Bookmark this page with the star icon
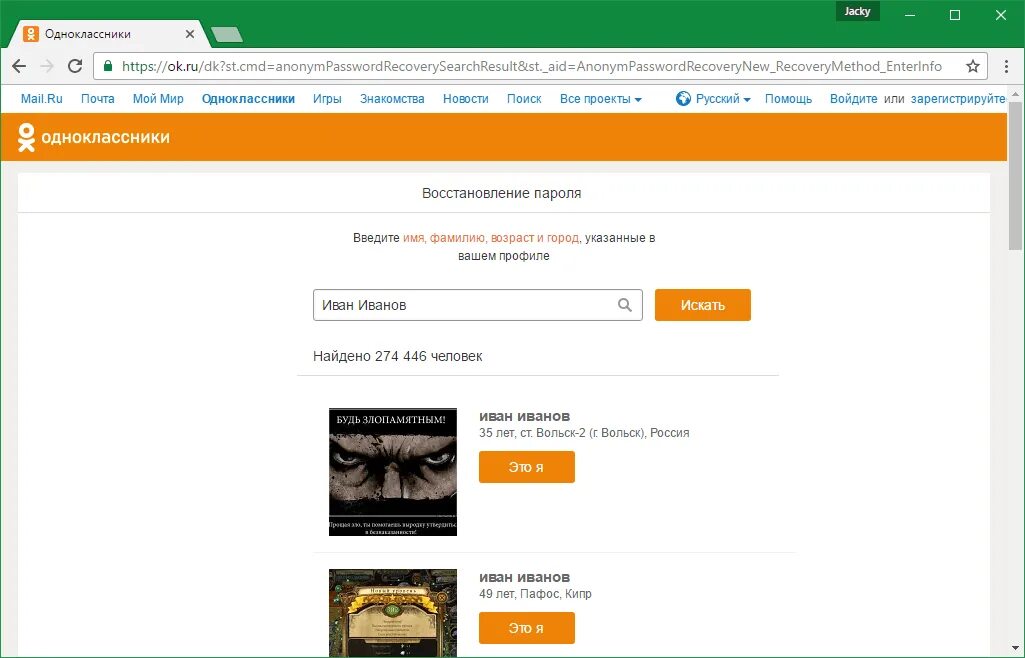 pos(973,66)
